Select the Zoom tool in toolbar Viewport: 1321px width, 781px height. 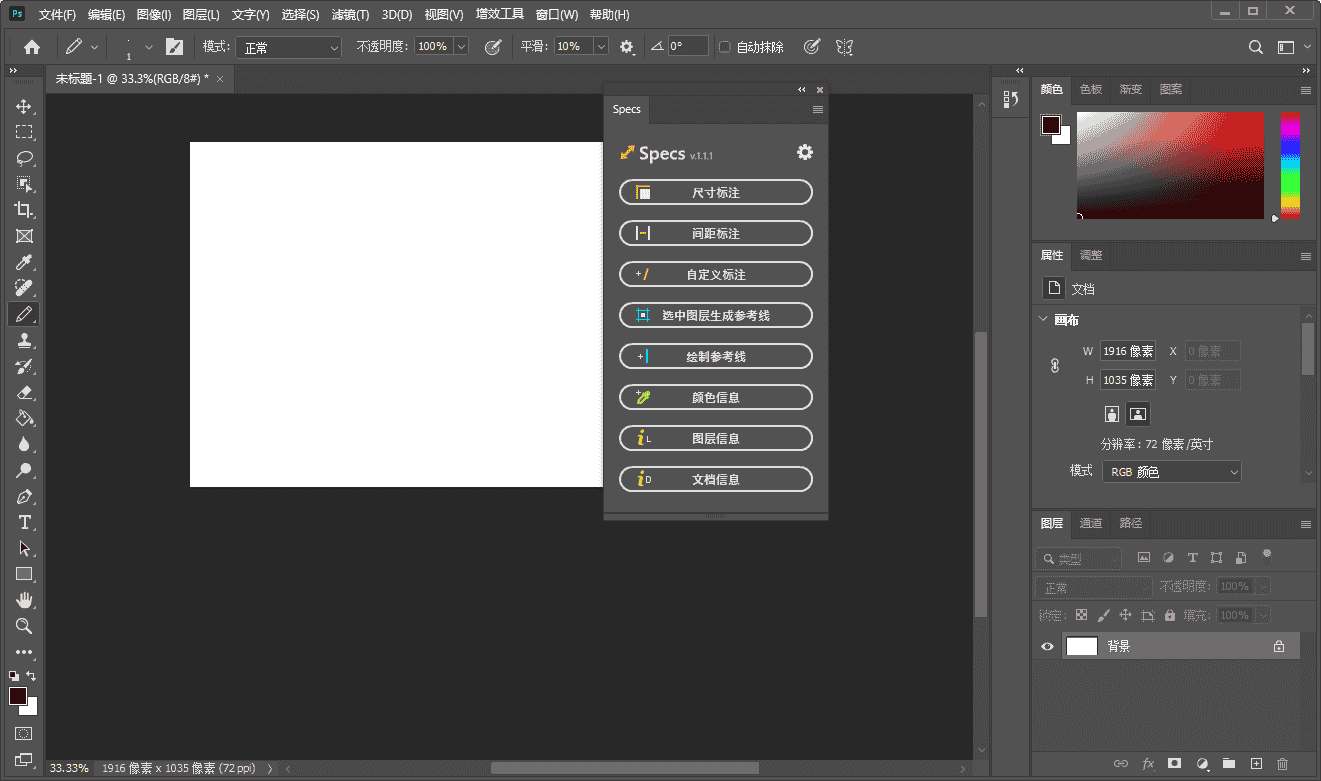click(24, 626)
